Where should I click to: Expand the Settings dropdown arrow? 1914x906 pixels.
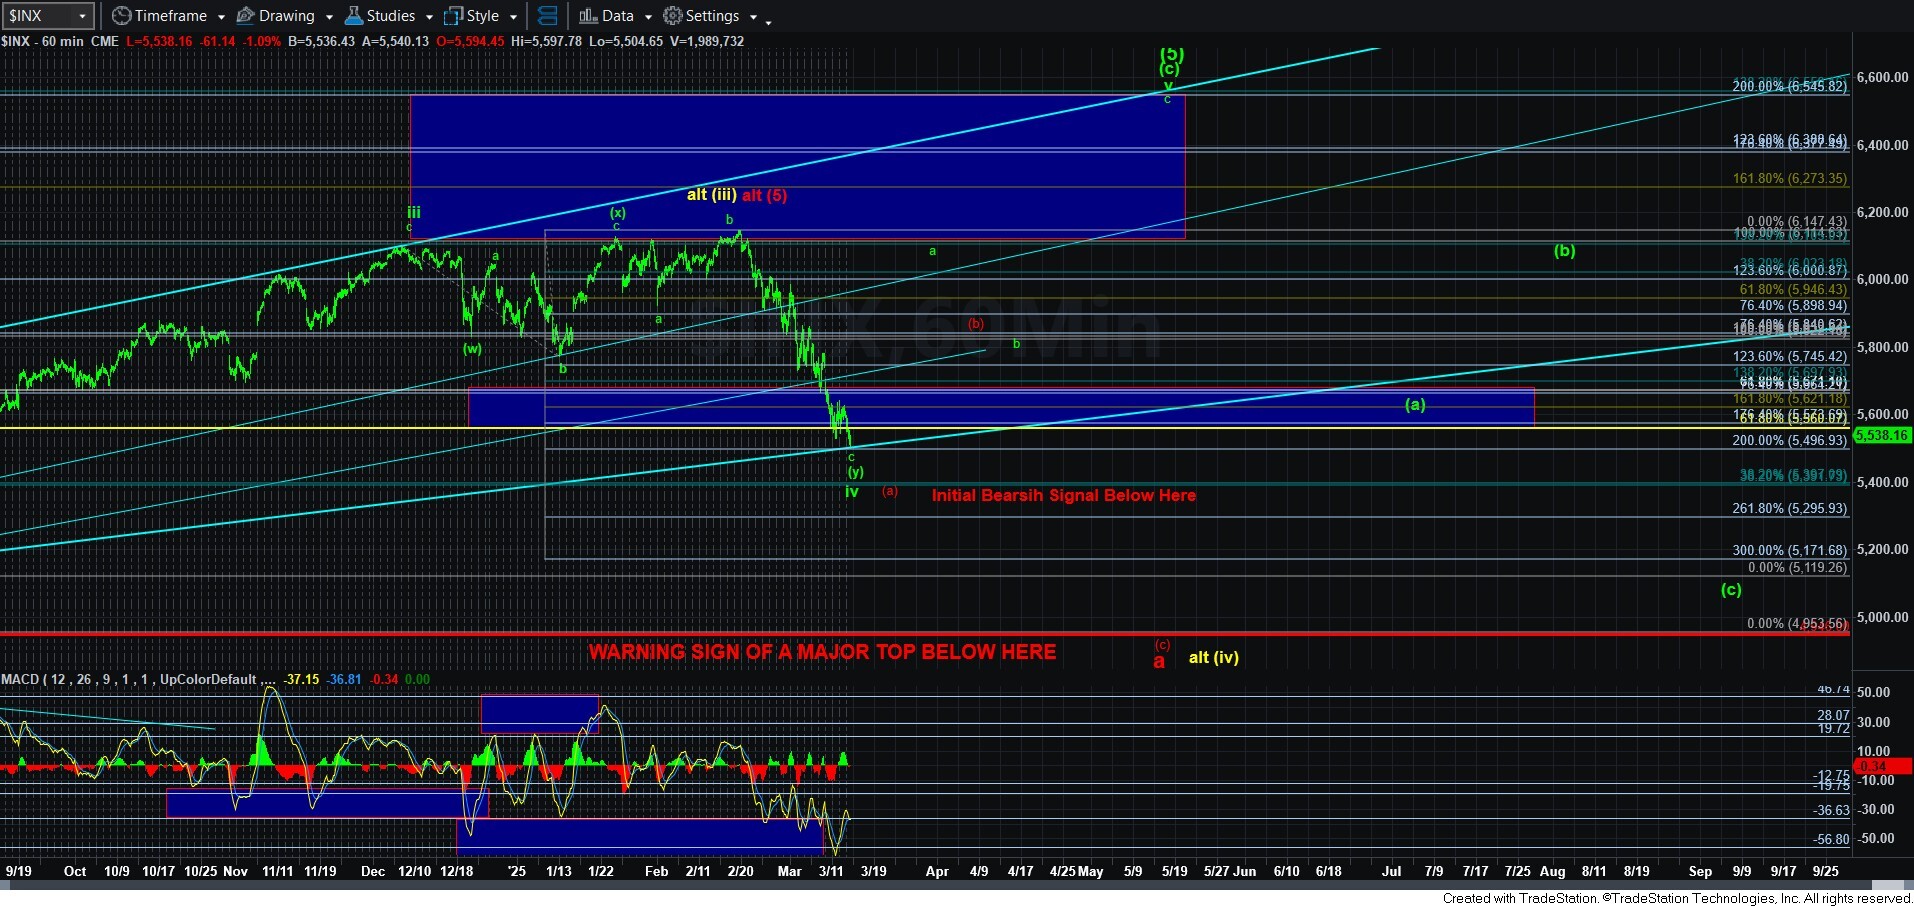753,17
